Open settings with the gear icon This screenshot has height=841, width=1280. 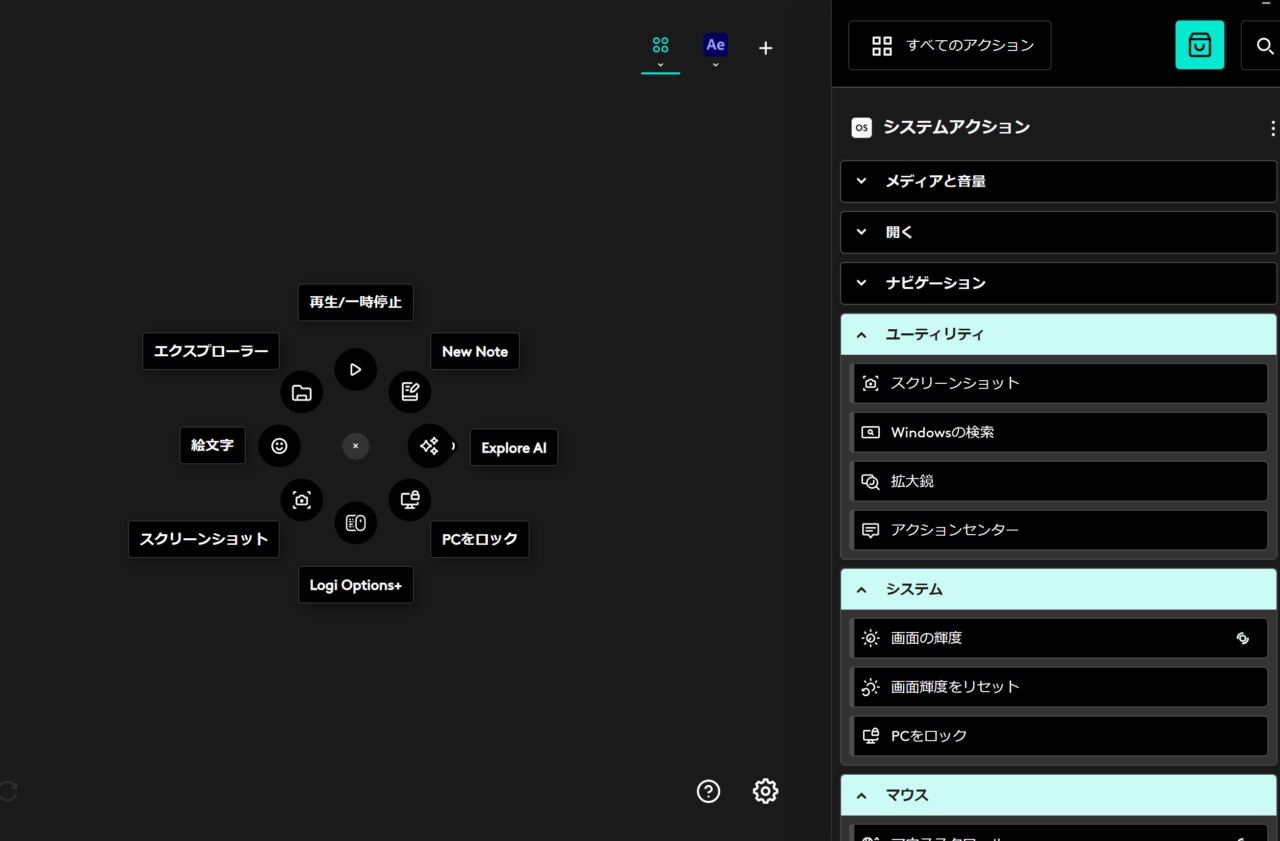tap(765, 791)
